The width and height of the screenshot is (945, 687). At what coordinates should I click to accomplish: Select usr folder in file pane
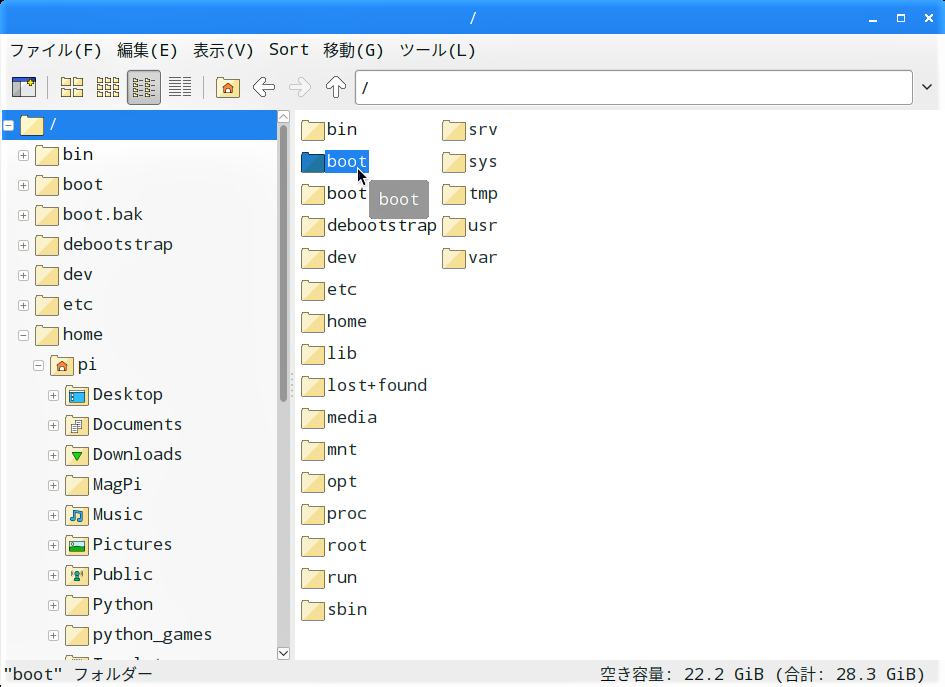(x=470, y=225)
